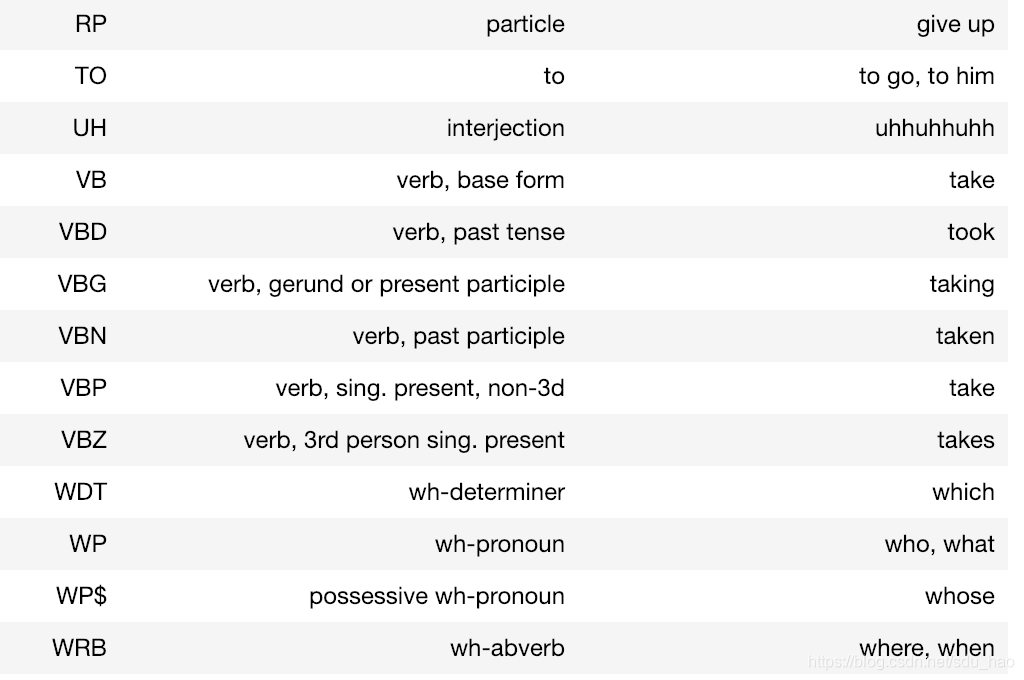This screenshot has height=680, width=1024.
Task: Click the 'interjection' description
Action: pyautogui.click(x=505, y=128)
